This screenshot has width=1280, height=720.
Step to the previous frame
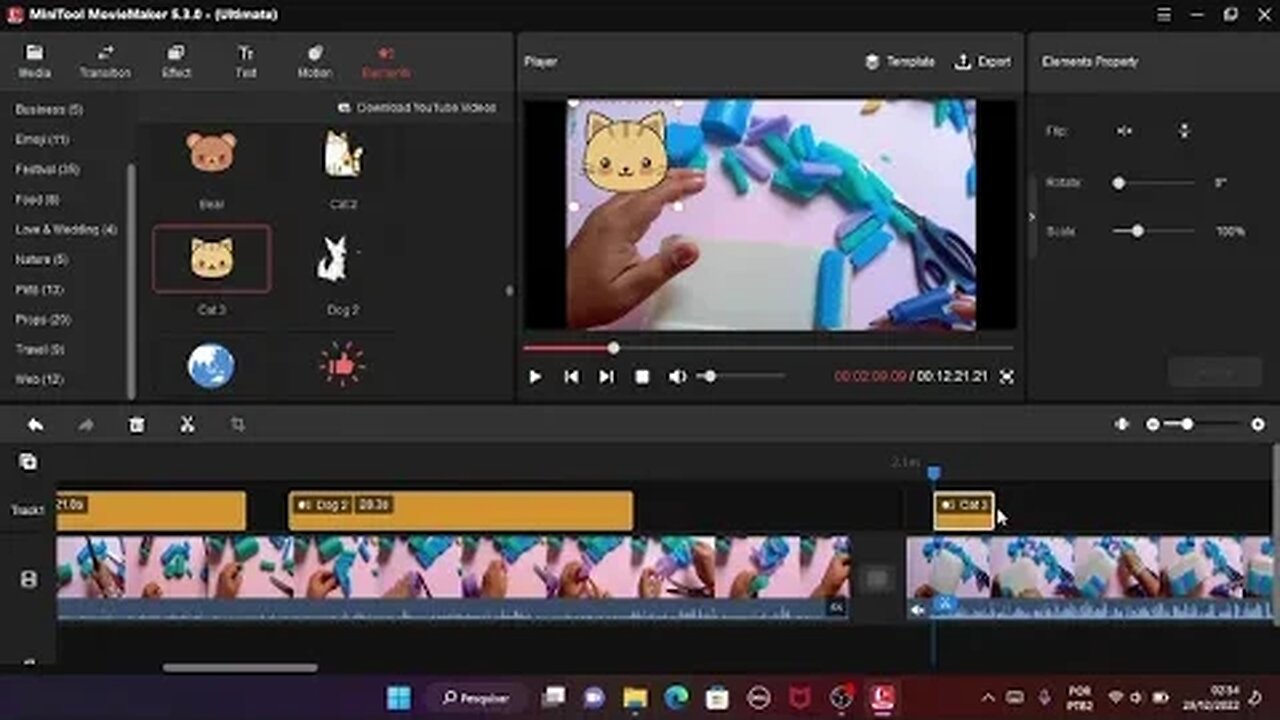click(571, 376)
